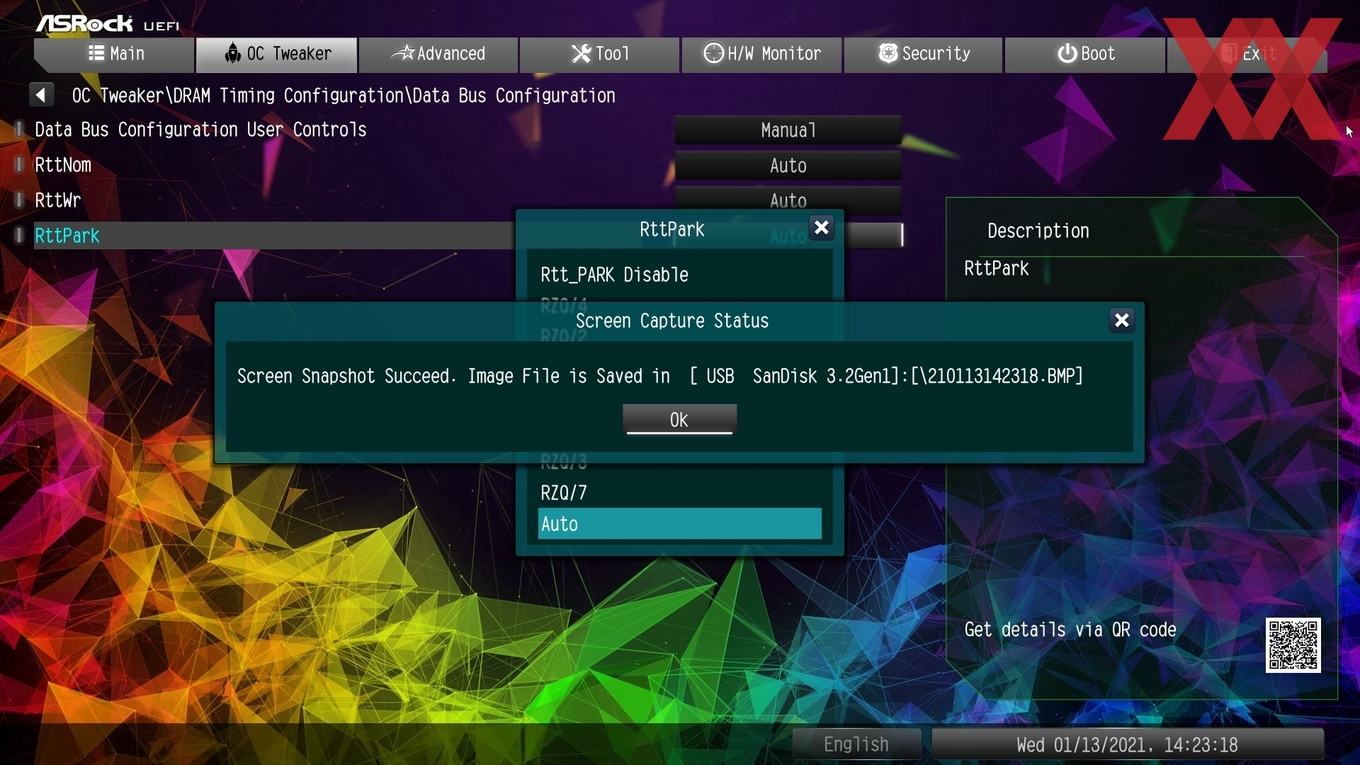
Task: Click the Get details via QR code text
Action: [1070, 630]
